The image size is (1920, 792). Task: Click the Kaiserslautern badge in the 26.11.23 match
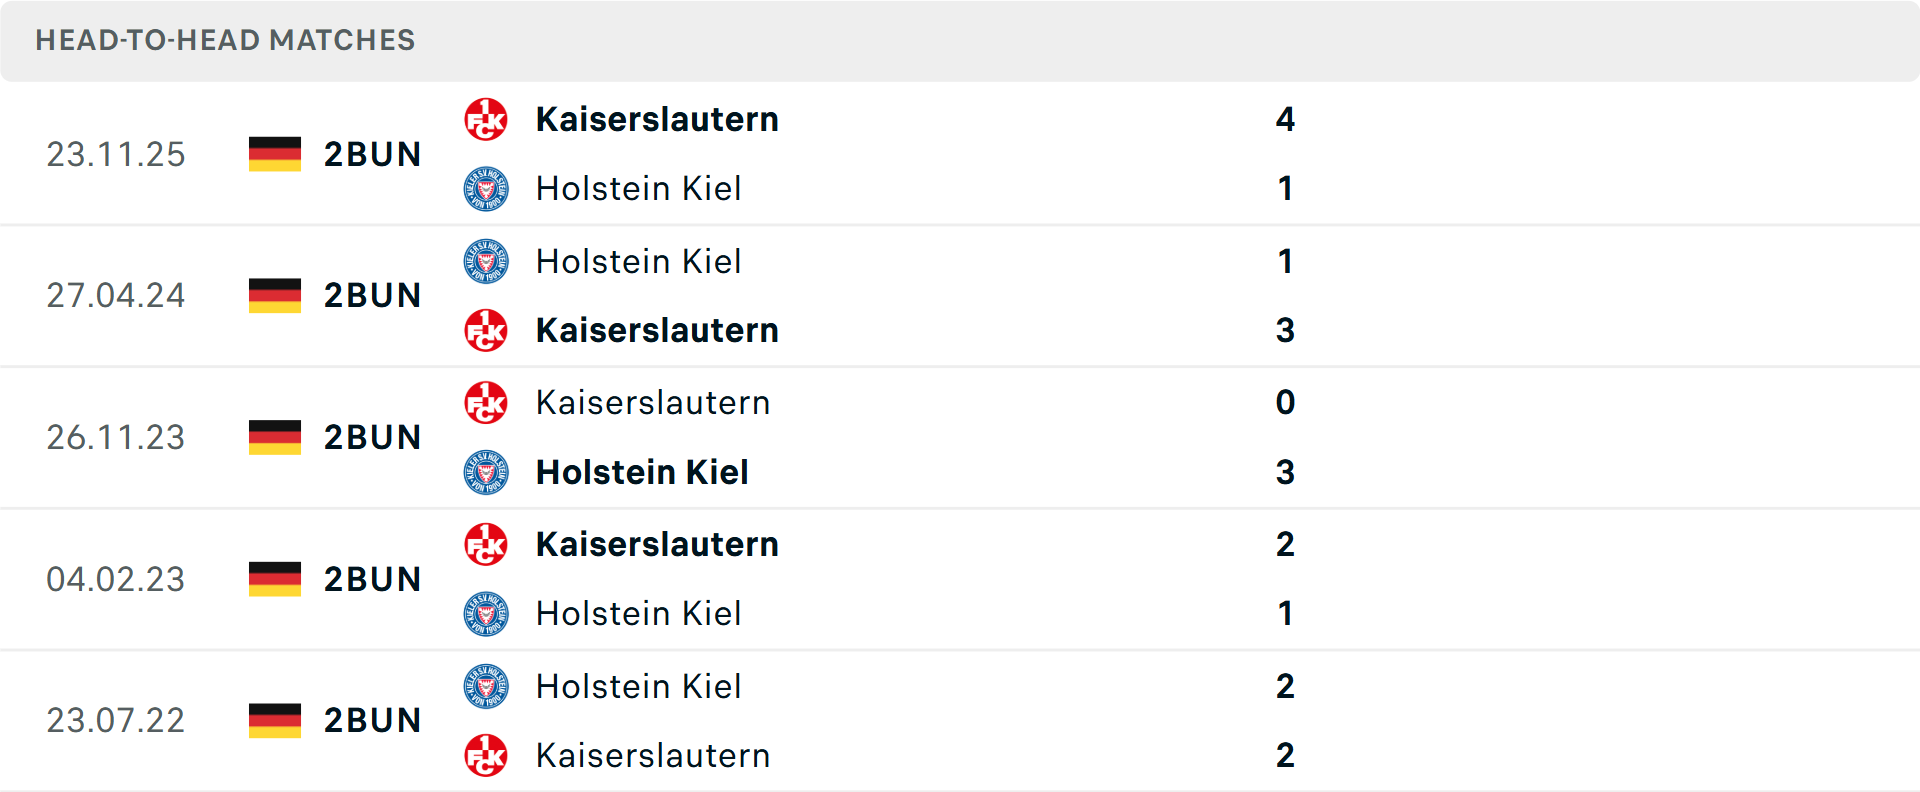487,403
